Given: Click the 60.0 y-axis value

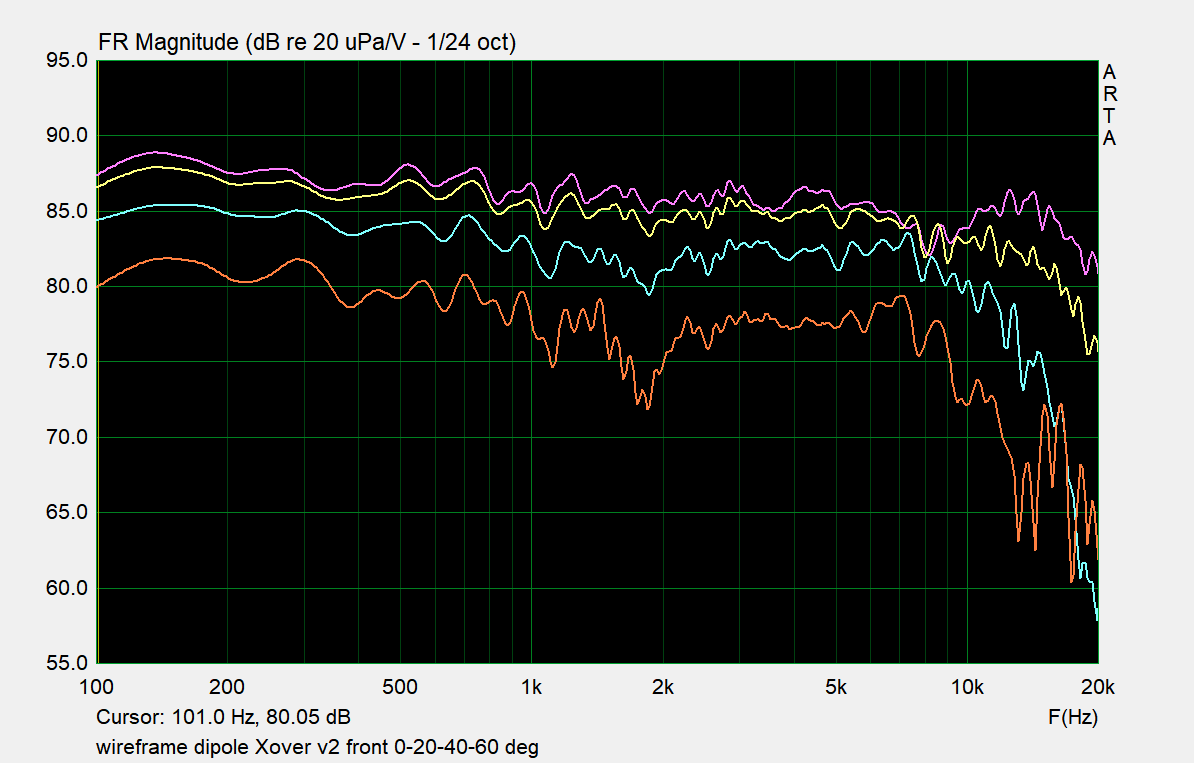Looking at the screenshot, I should [67, 588].
